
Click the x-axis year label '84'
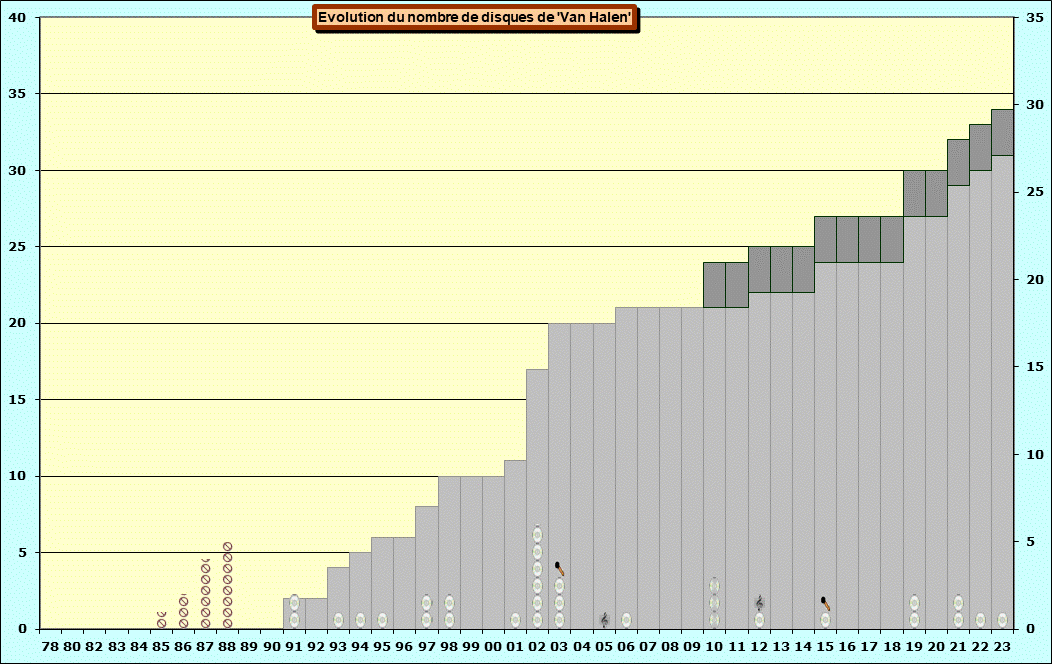point(139,647)
